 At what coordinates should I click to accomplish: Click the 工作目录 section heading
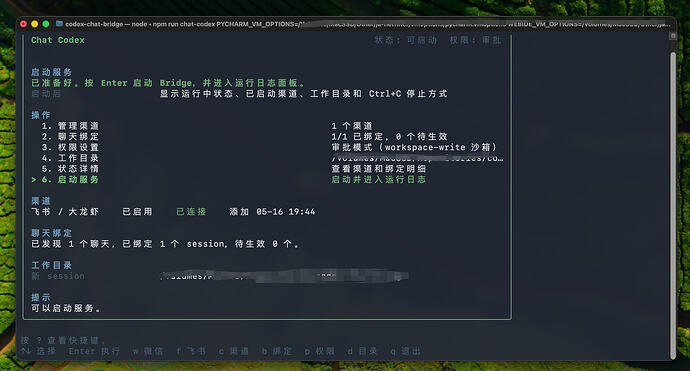[x=51, y=265]
